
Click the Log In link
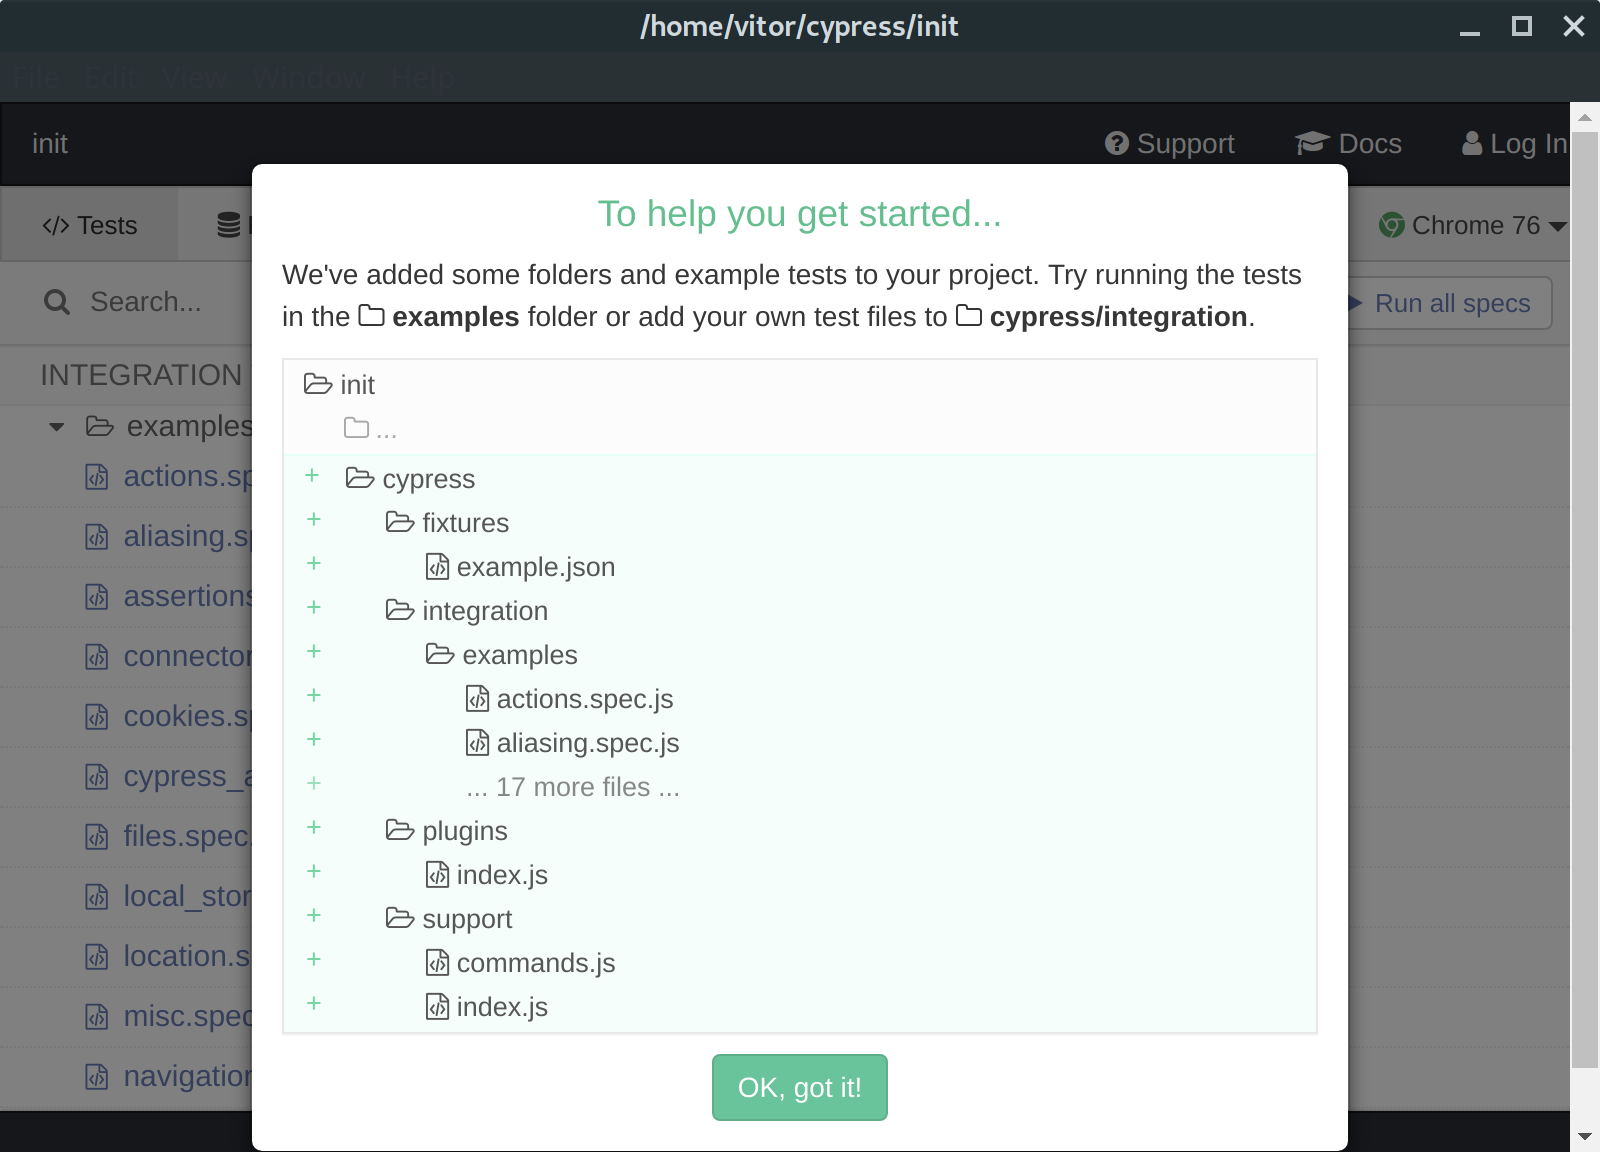coord(1514,144)
